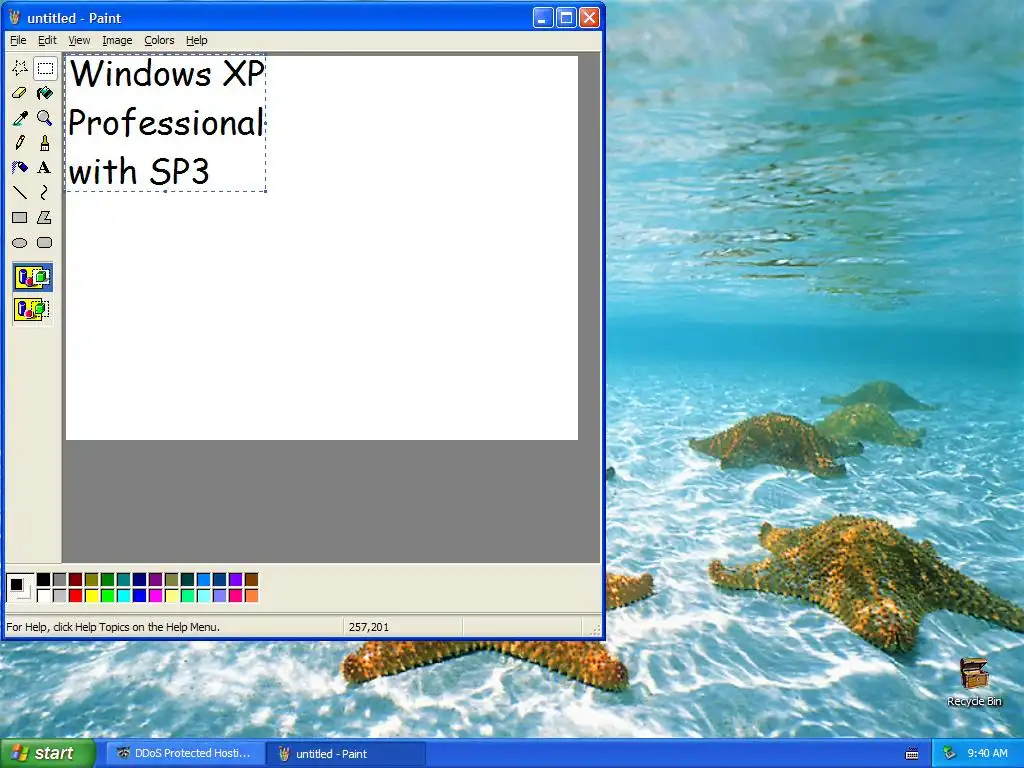Choose the Pencil tool
Viewport: 1024px width, 768px height.
pyautogui.click(x=20, y=142)
